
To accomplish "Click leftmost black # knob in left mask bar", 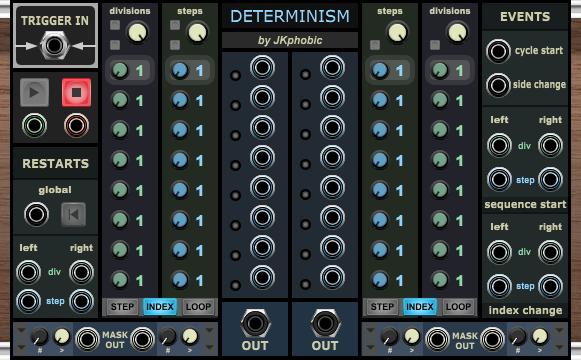I will pos(39,336).
